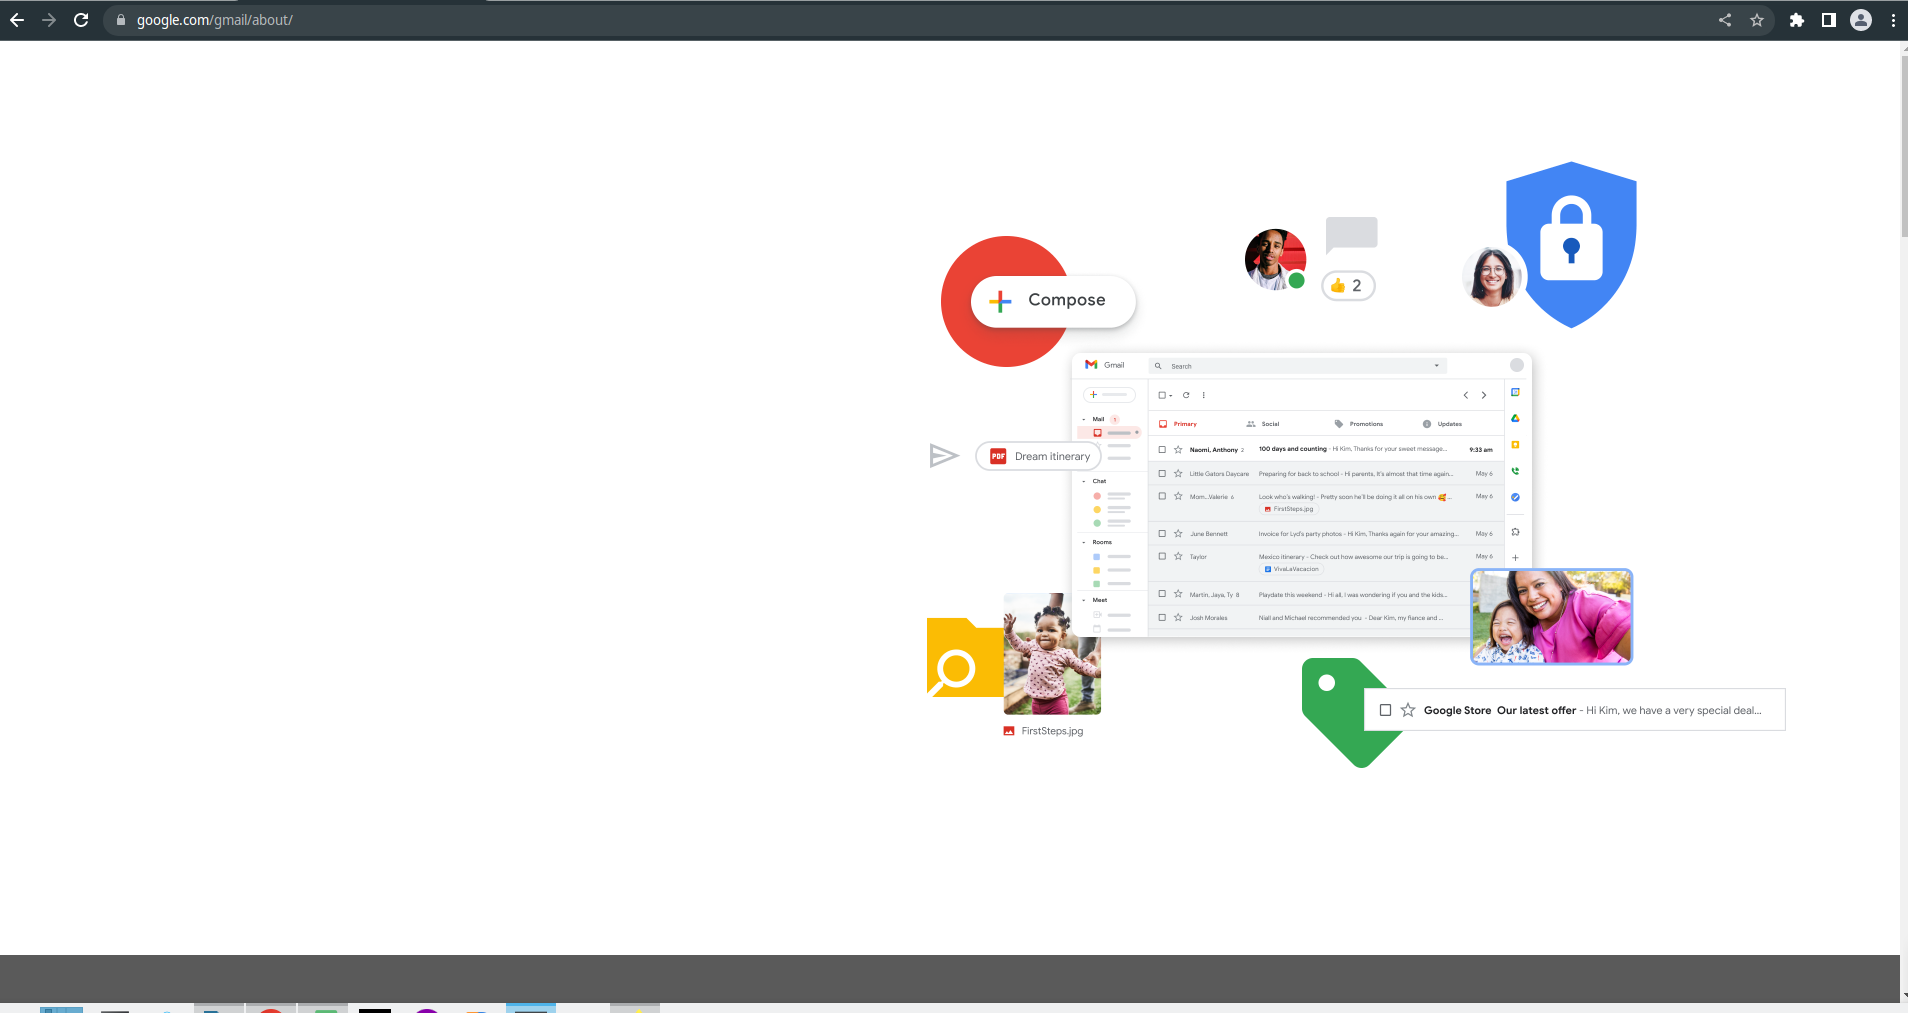Viewport: 1908px width, 1013px height.
Task: Select the Primary inbox tab
Action: (x=1178, y=424)
